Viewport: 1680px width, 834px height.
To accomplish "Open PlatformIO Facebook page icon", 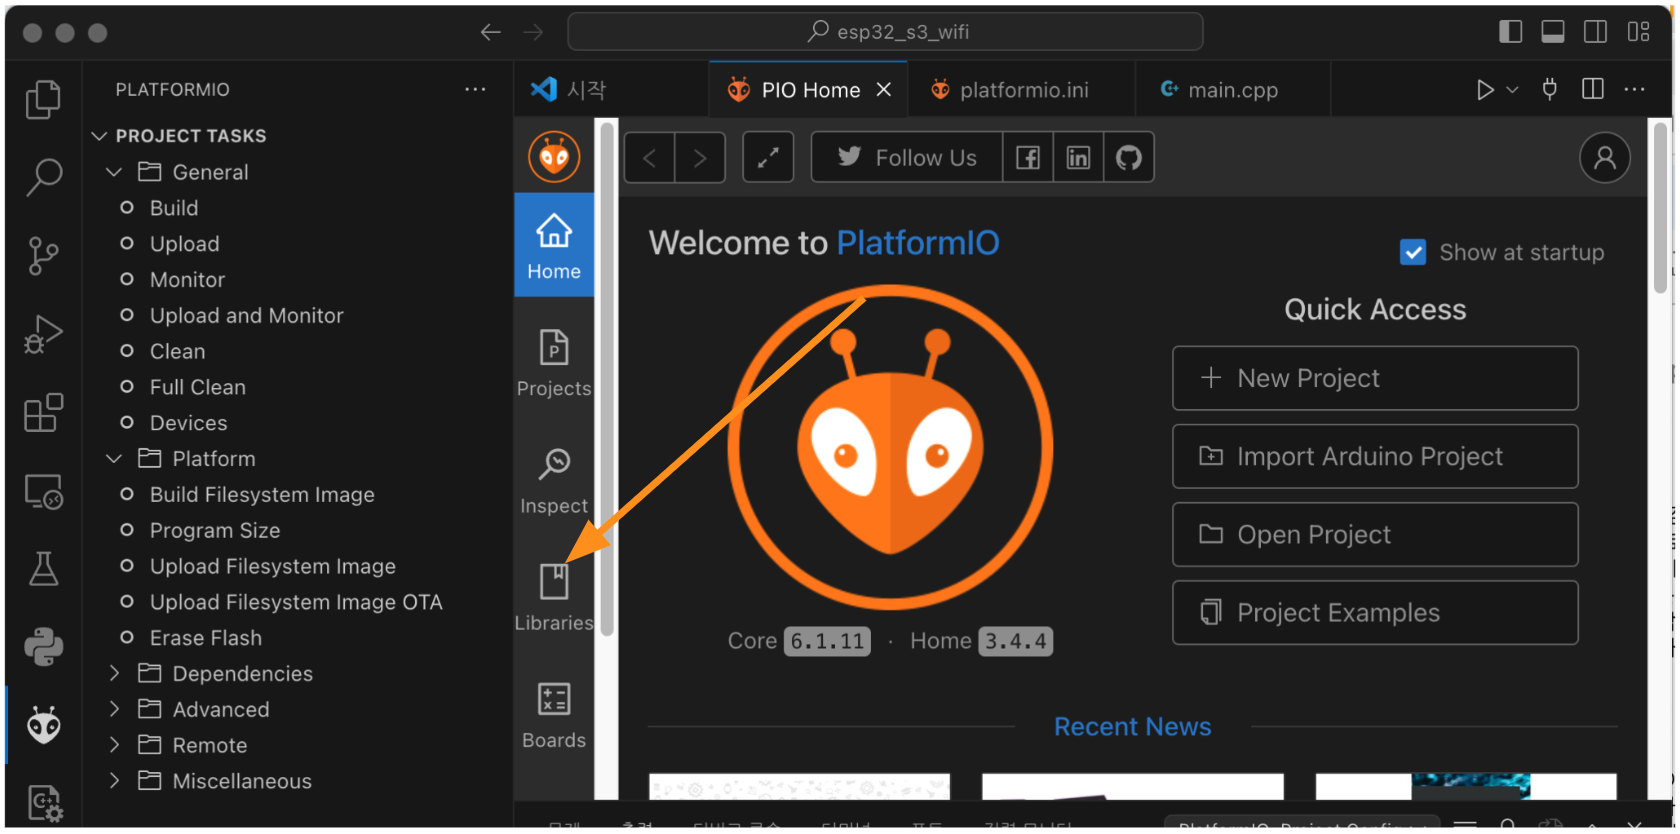I will [x=1028, y=158].
